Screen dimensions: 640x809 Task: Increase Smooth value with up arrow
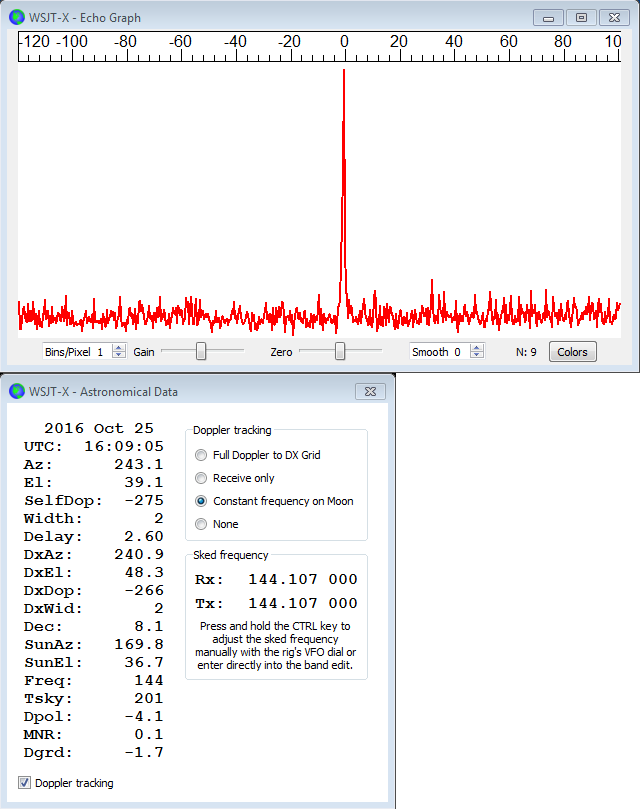pos(477,348)
